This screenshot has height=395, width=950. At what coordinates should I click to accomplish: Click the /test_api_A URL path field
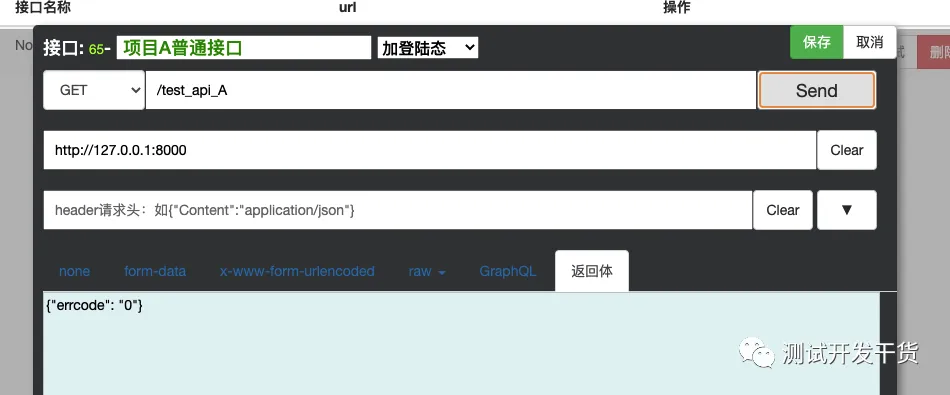click(x=450, y=90)
